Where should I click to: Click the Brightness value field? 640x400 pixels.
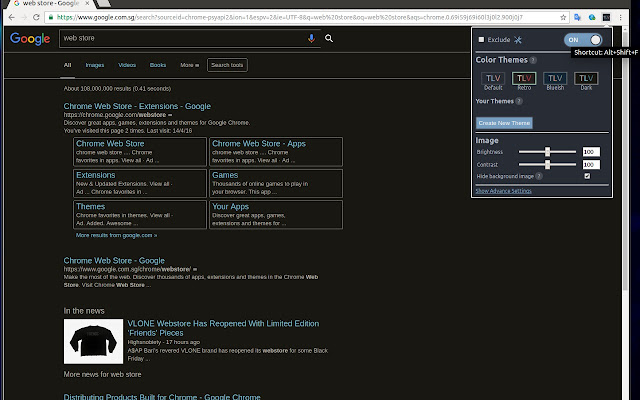pos(591,152)
